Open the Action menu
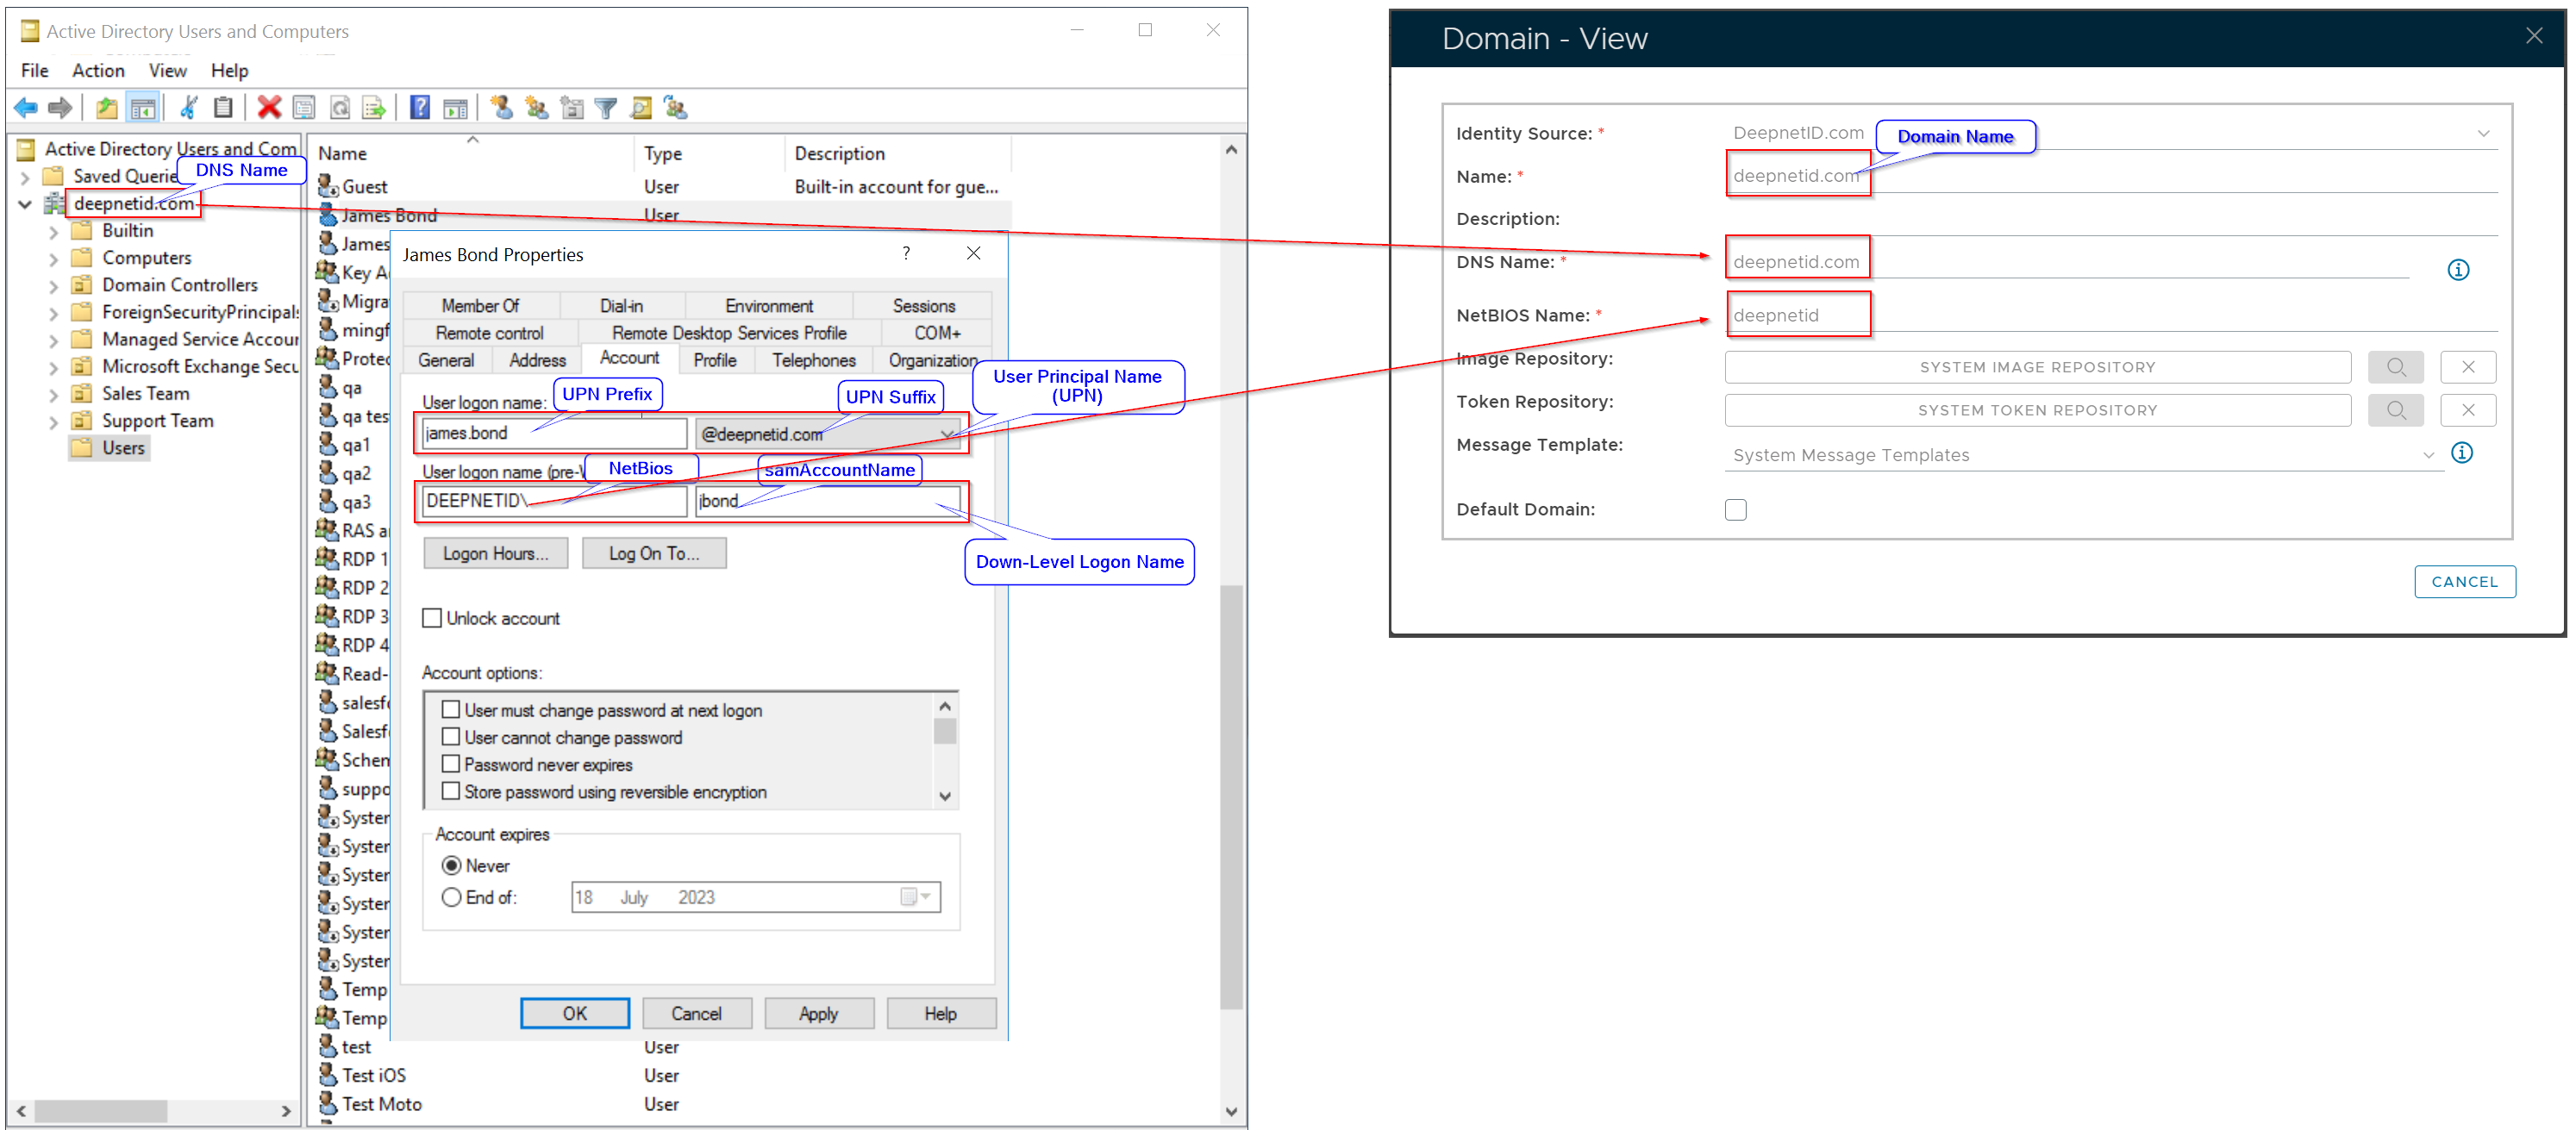Viewport: 2576px width, 1130px height. pos(98,70)
